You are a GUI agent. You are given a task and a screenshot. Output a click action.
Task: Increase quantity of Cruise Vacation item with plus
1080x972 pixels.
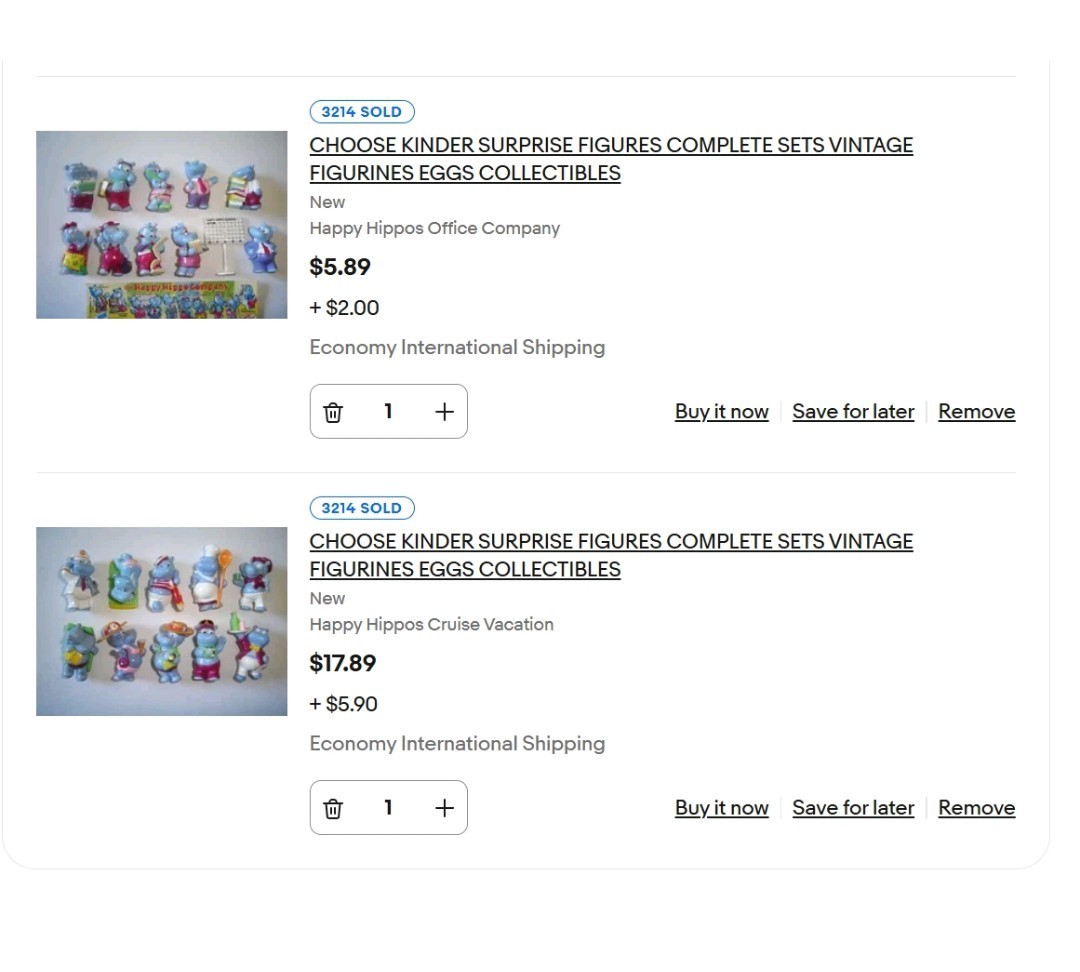[444, 808]
